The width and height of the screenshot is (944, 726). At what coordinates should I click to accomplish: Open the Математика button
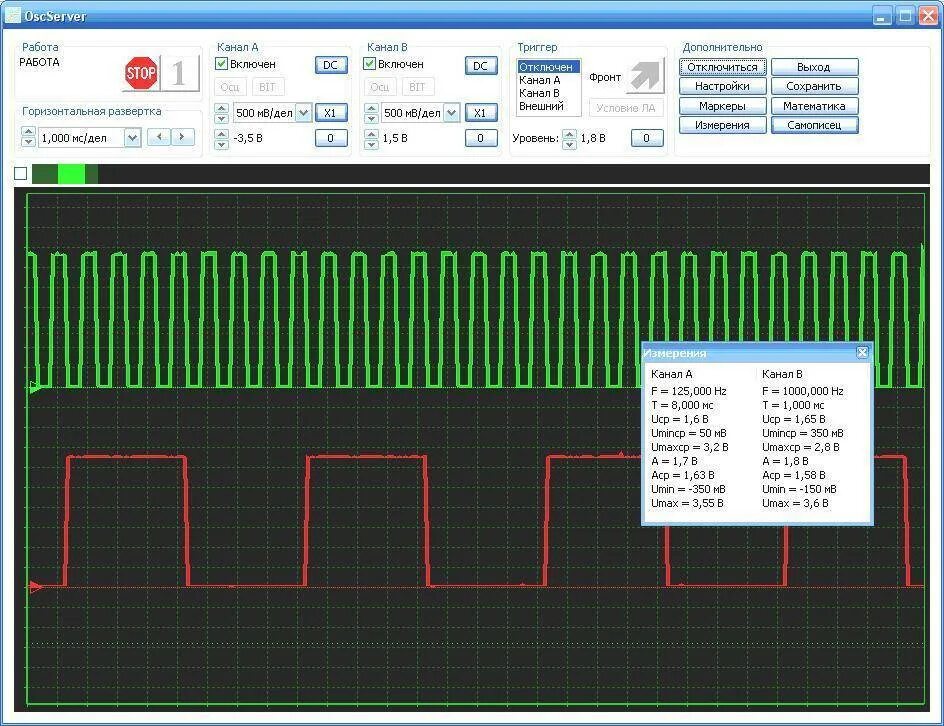click(x=814, y=106)
